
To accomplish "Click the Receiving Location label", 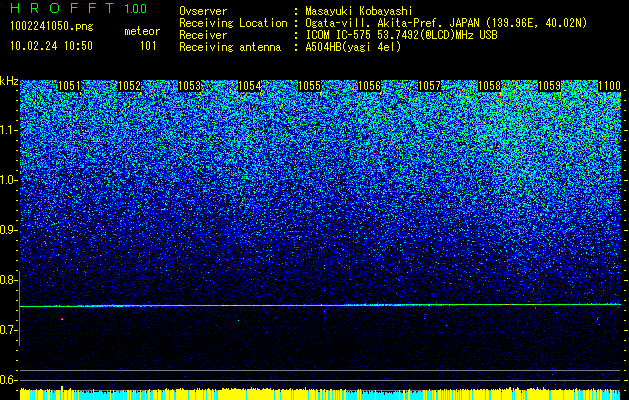I will tap(233, 23).
